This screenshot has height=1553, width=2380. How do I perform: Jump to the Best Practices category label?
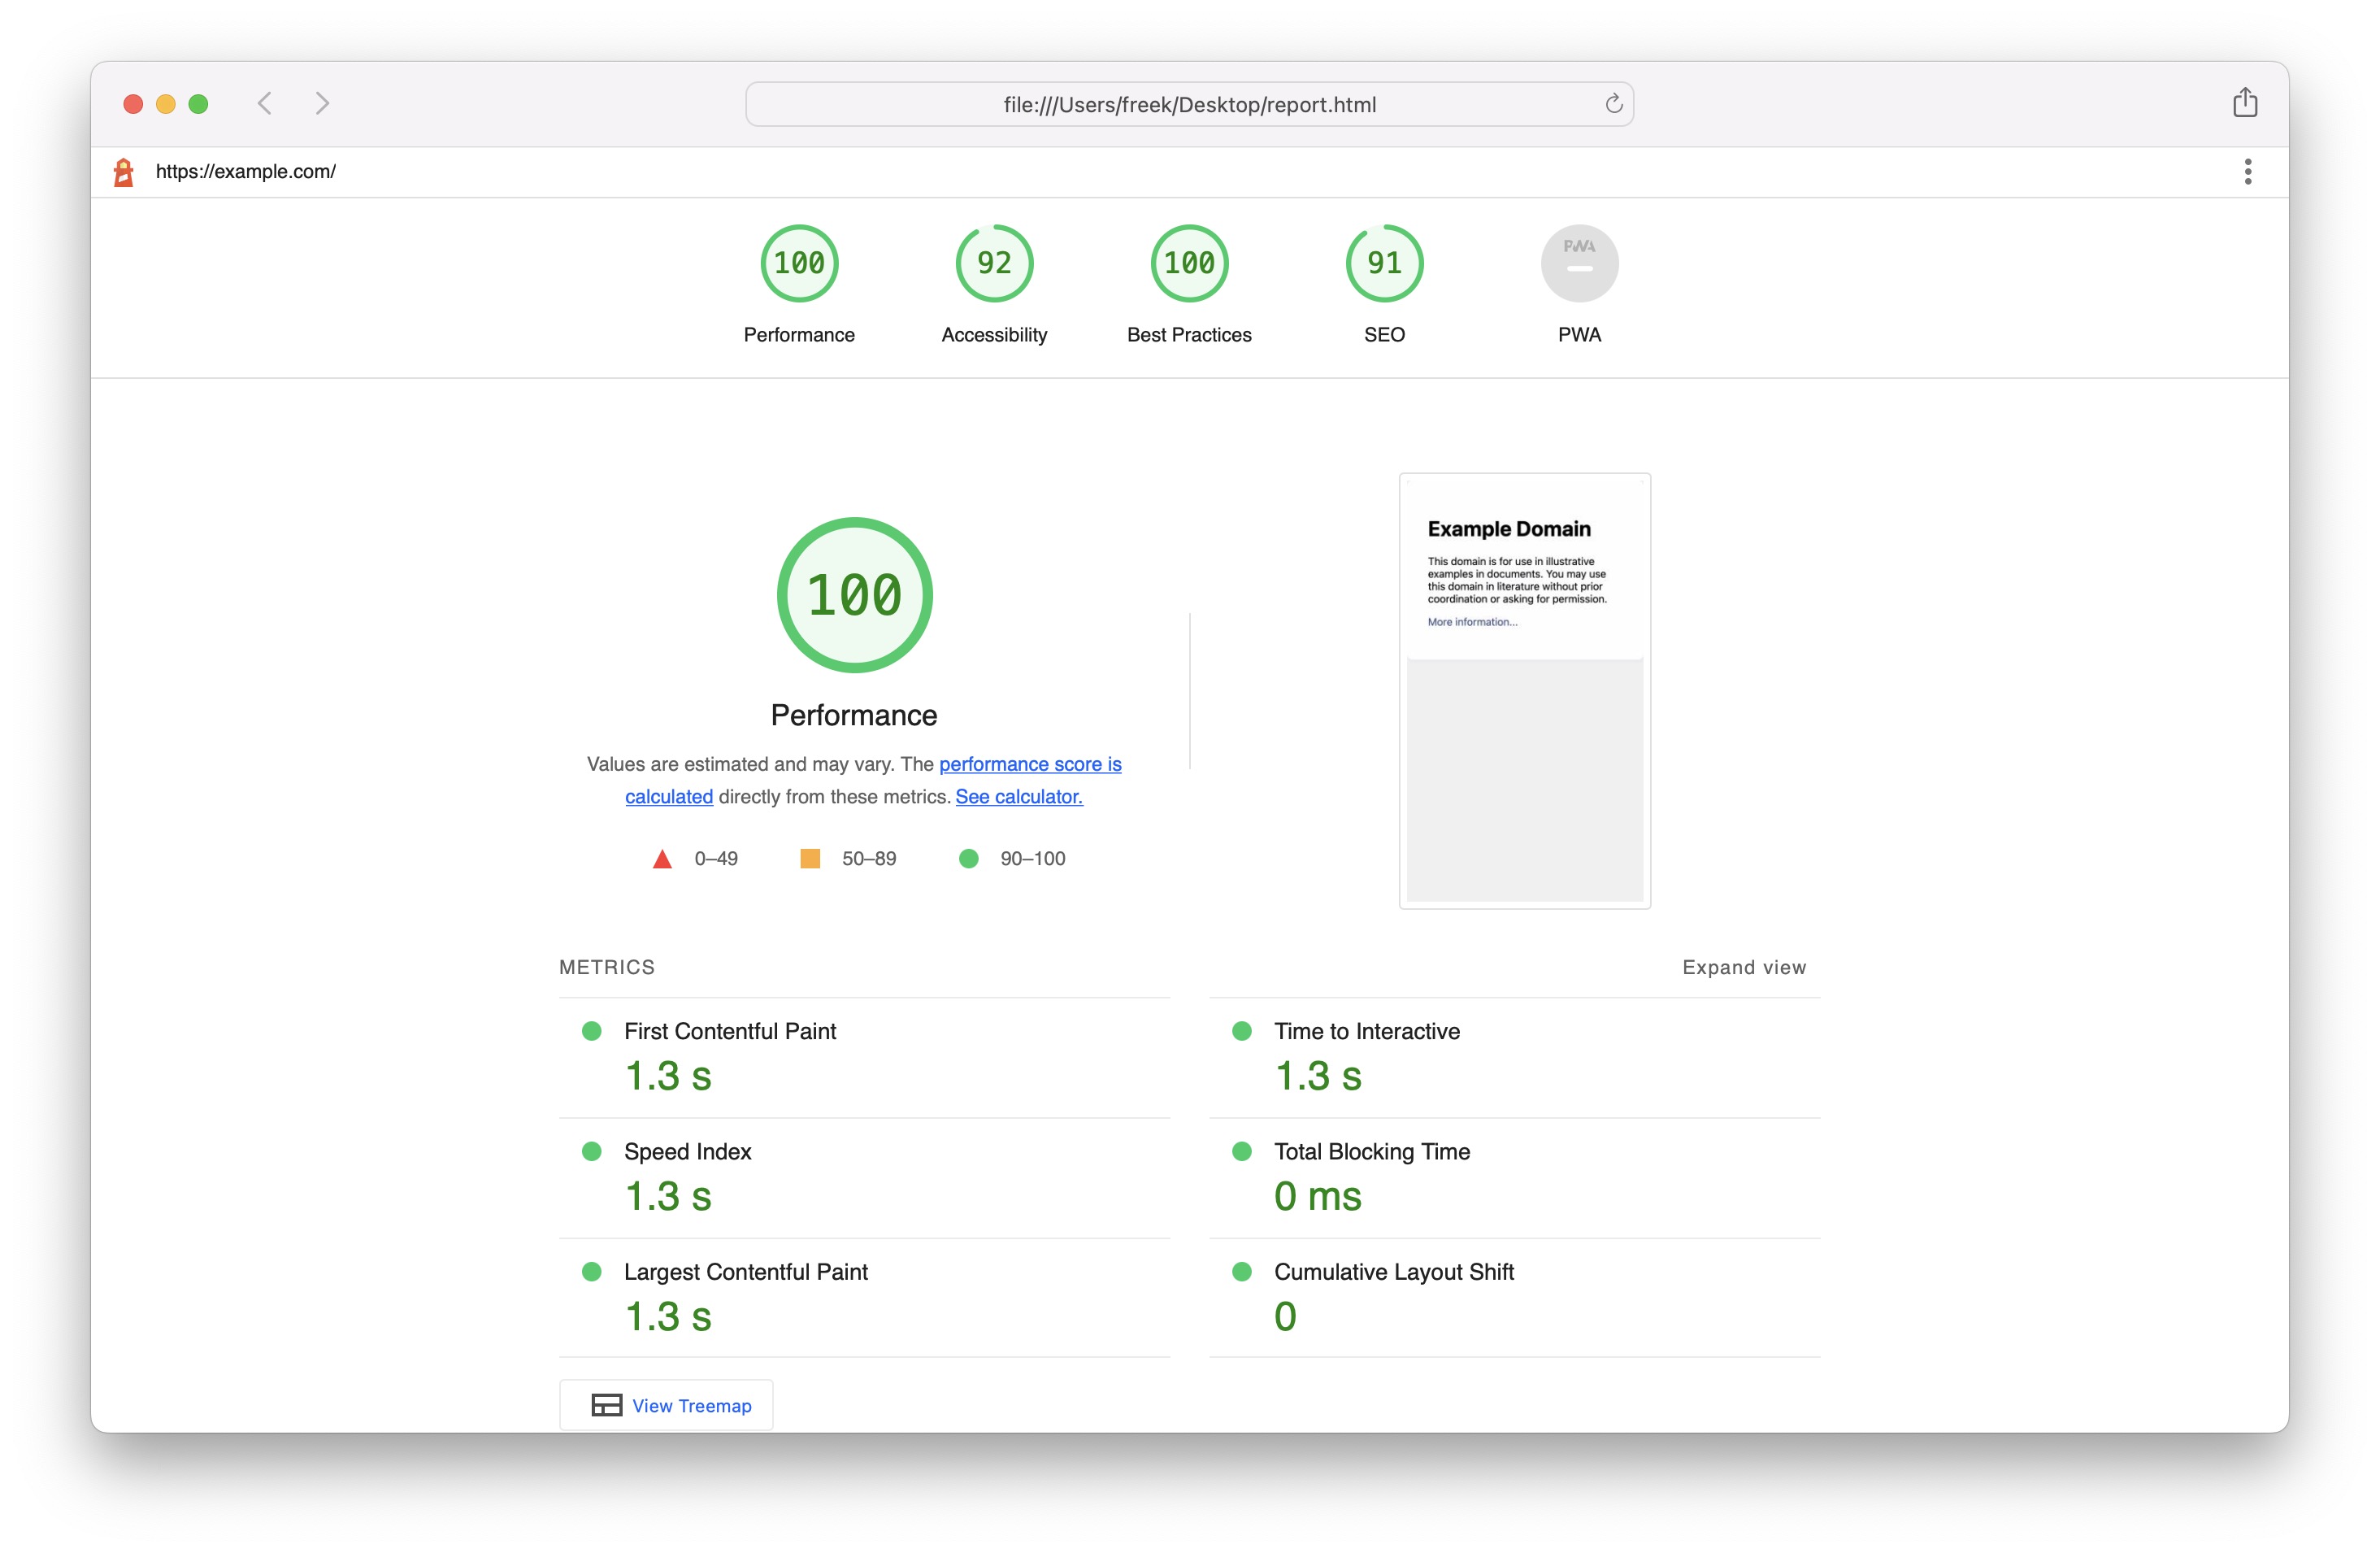click(1189, 335)
